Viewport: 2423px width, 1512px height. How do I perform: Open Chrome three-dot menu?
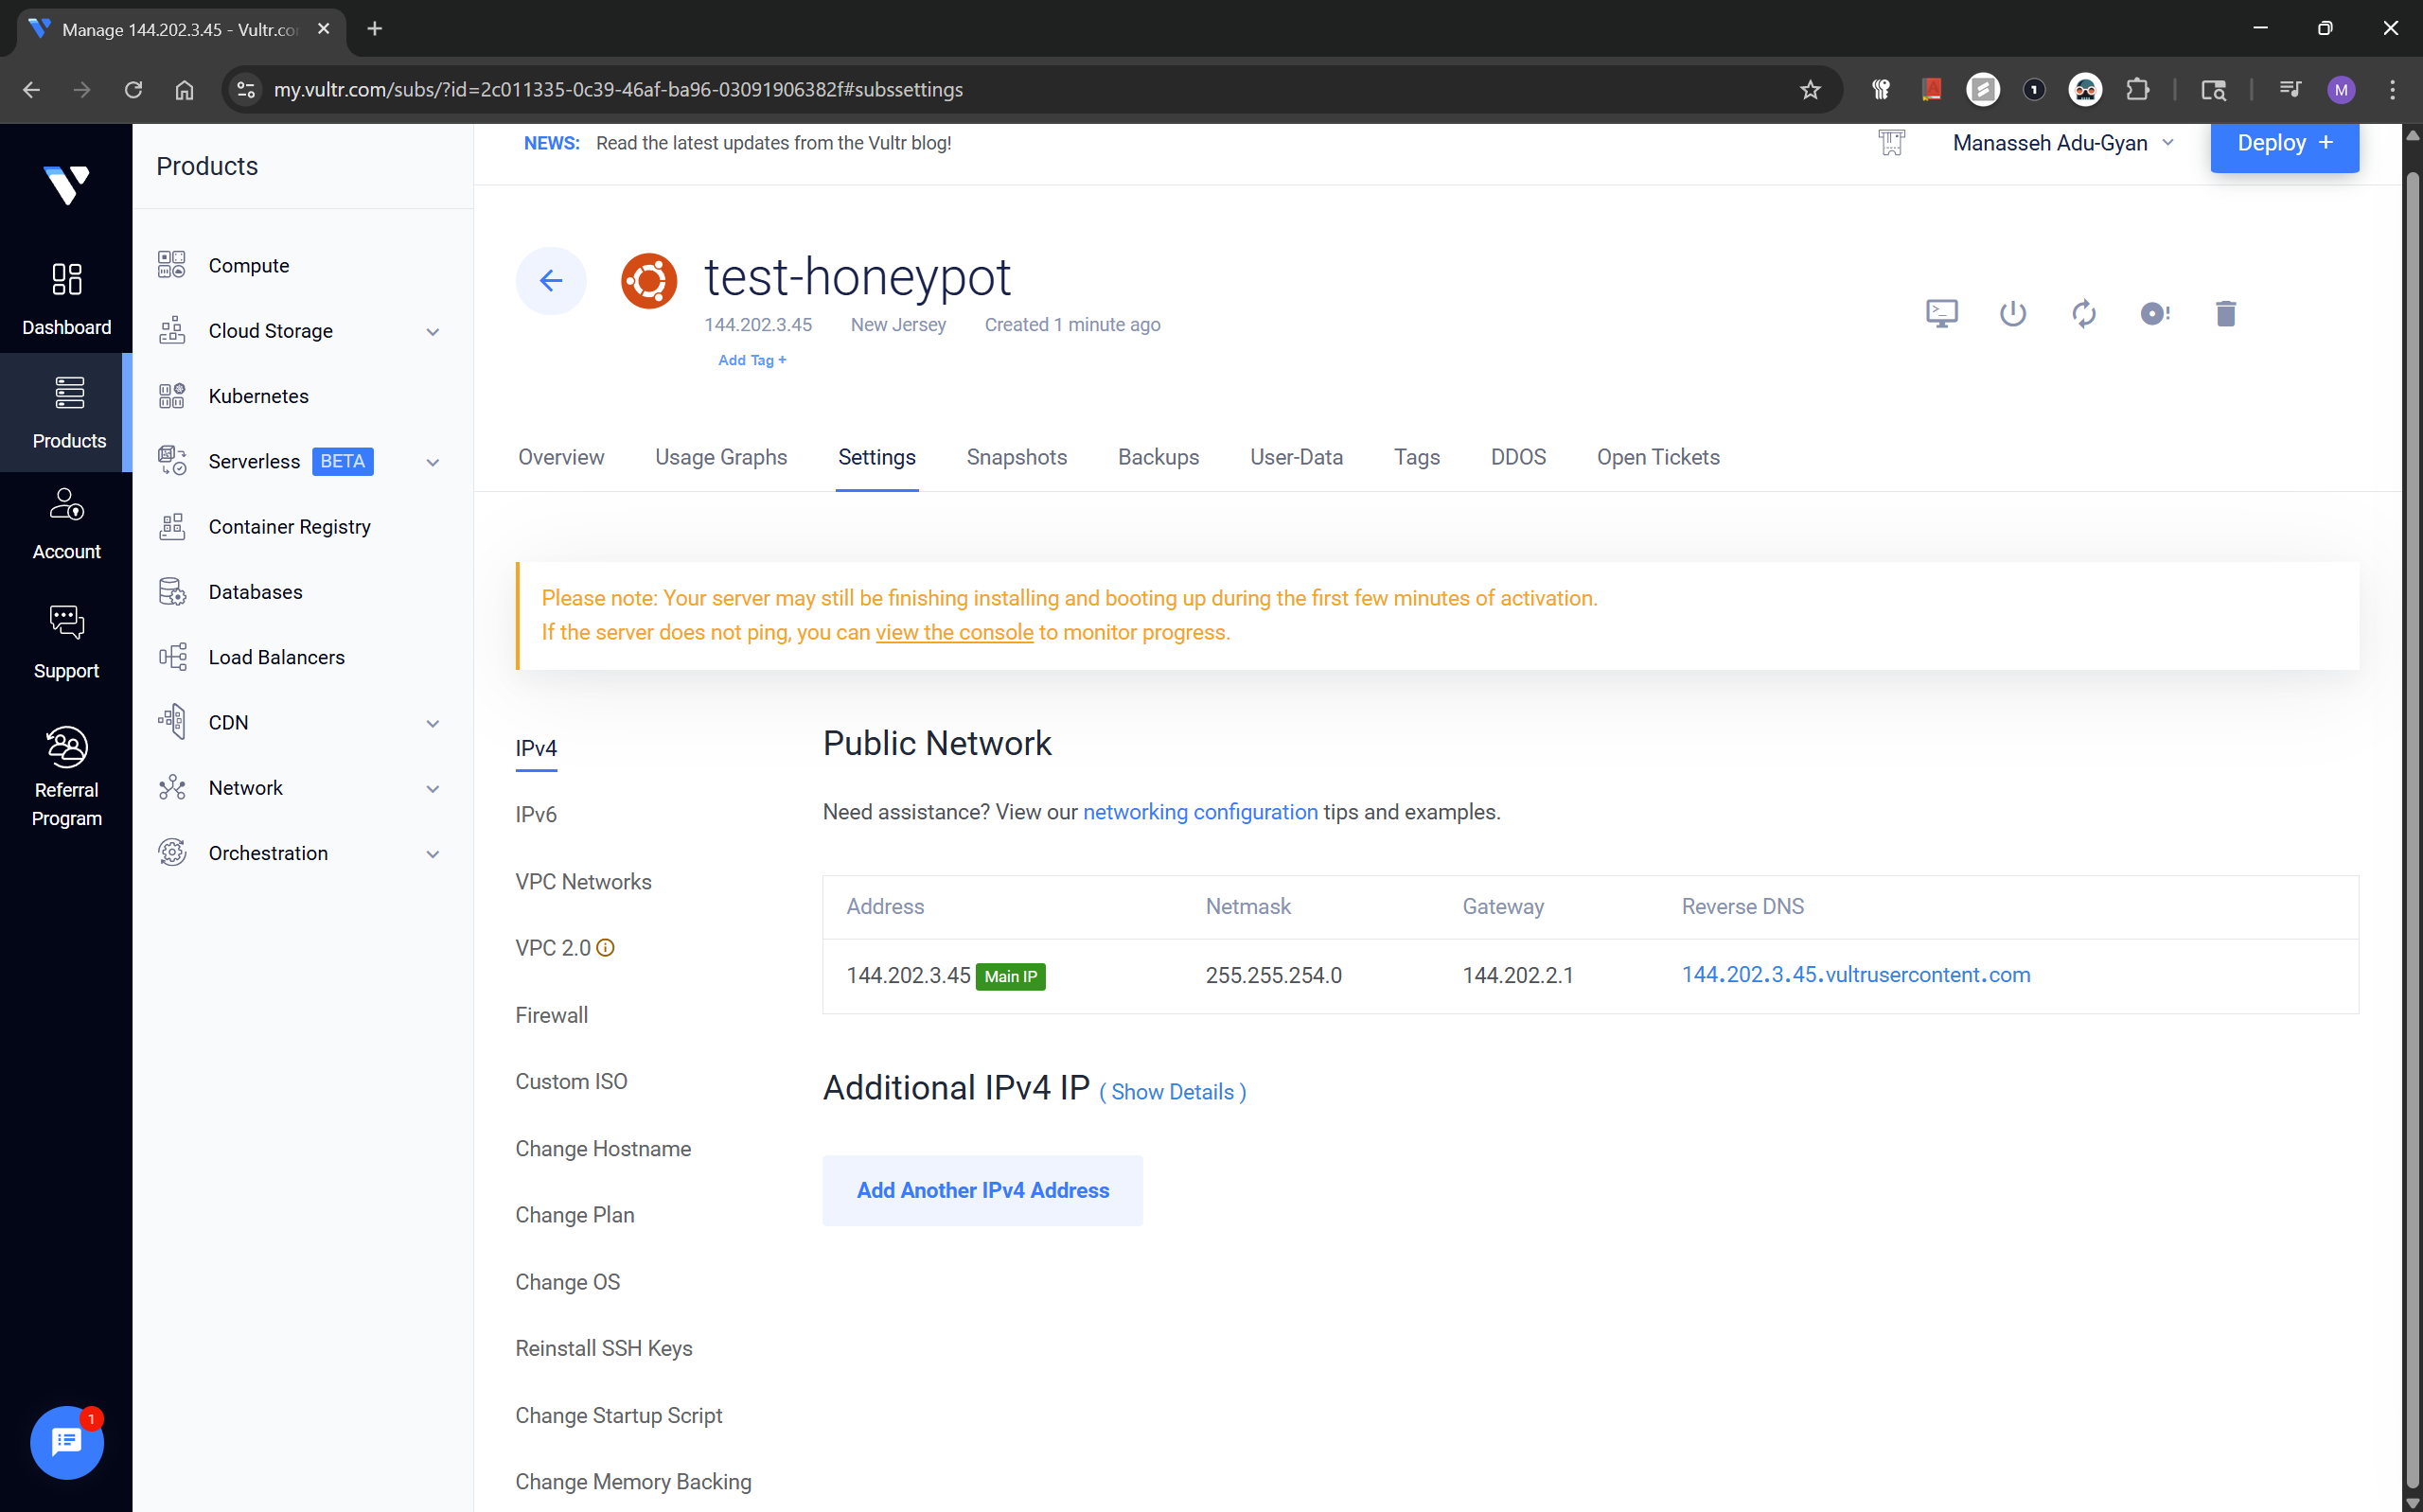[2392, 90]
